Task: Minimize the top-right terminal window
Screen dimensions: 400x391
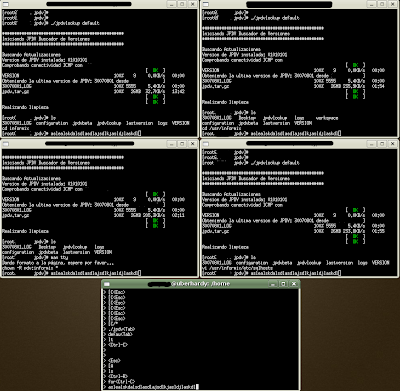Action: [x=371, y=4]
